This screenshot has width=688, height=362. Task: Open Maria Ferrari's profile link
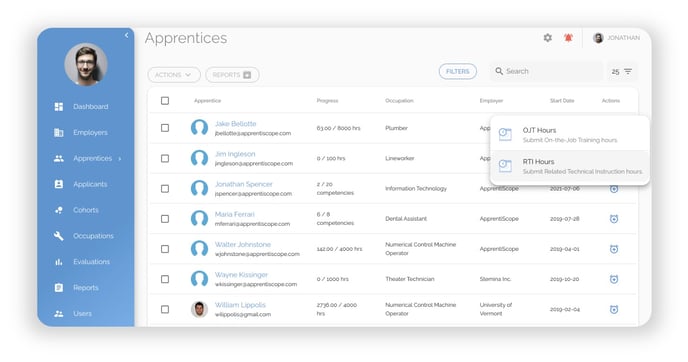pos(234,214)
